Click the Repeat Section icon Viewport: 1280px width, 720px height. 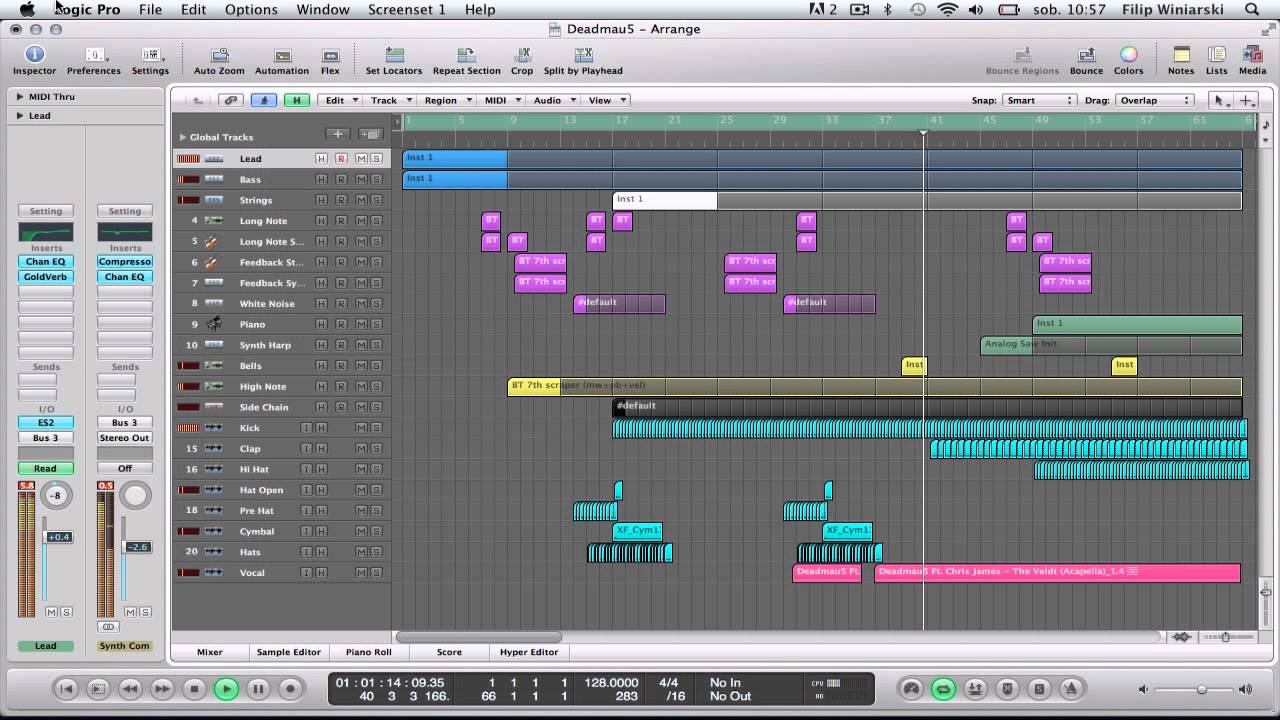pos(466,55)
